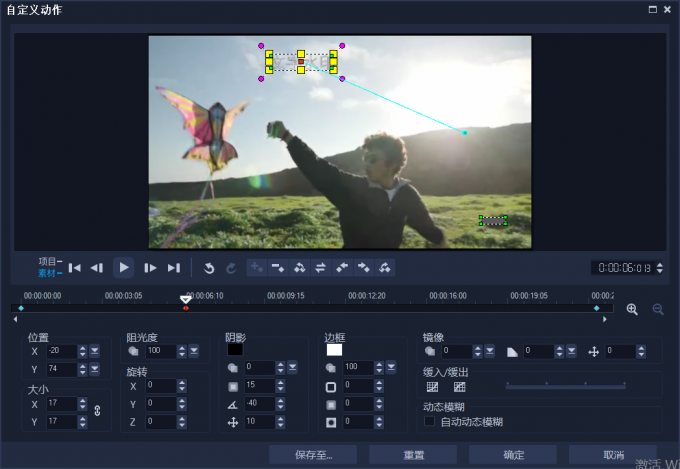Zoom out the key frame timeline
Viewport: 680px width, 469px height.
[658, 309]
